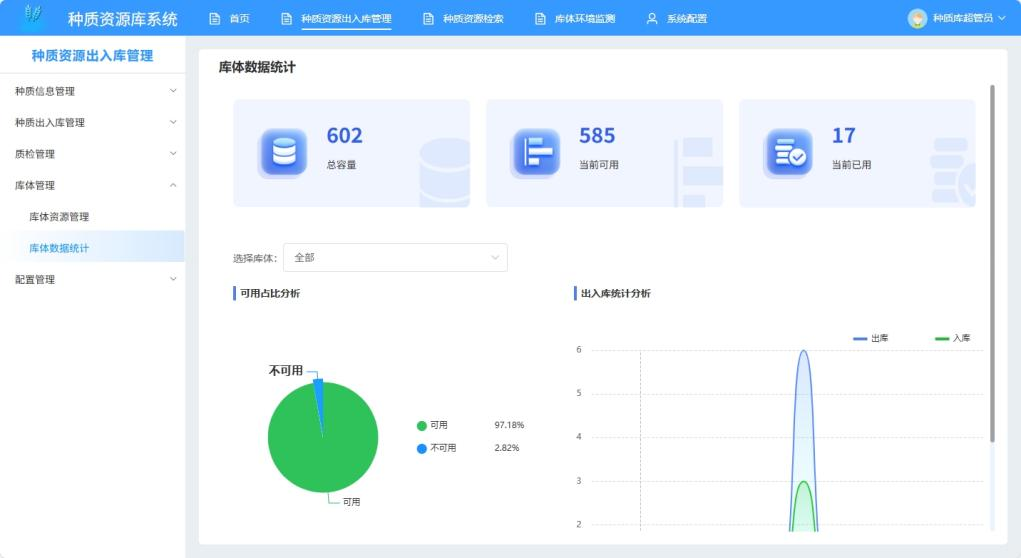Select 库体资源管理 in sidebar
1021x558 pixels.
(59, 217)
